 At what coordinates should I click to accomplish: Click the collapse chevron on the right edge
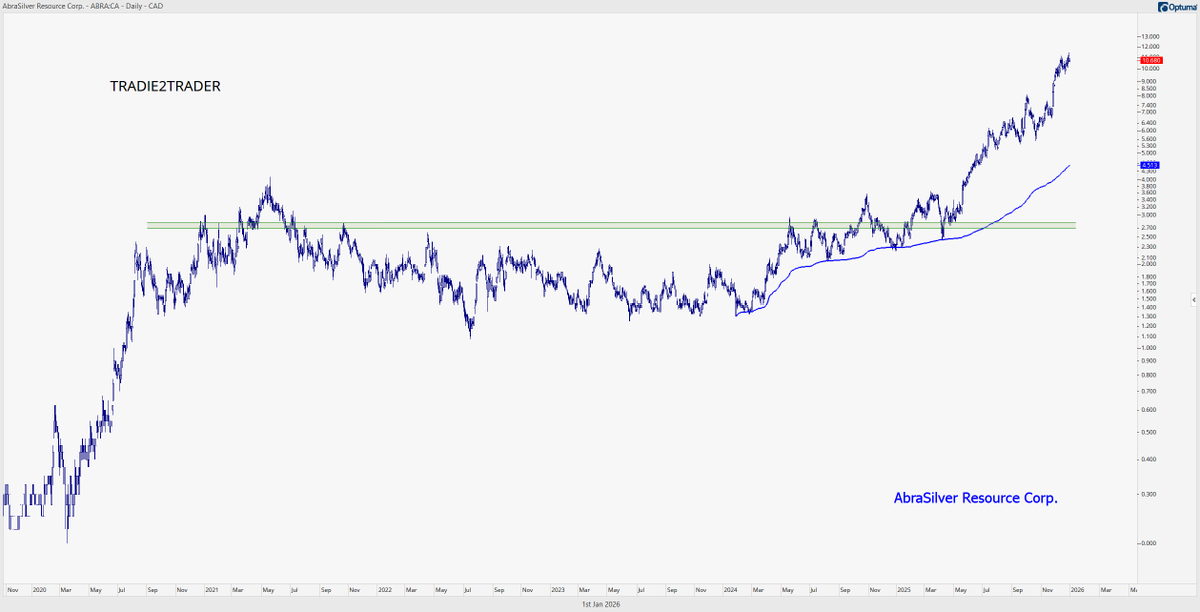[x=1193, y=298]
